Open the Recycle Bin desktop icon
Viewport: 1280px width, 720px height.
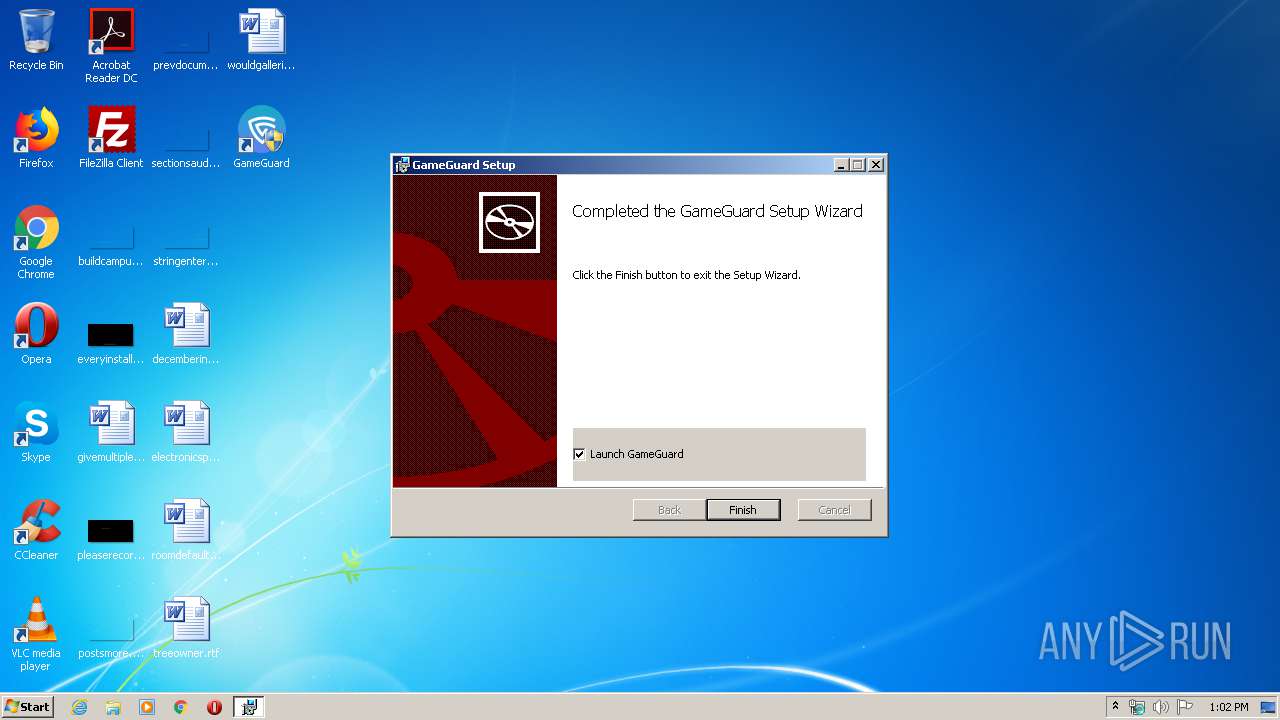[36, 40]
